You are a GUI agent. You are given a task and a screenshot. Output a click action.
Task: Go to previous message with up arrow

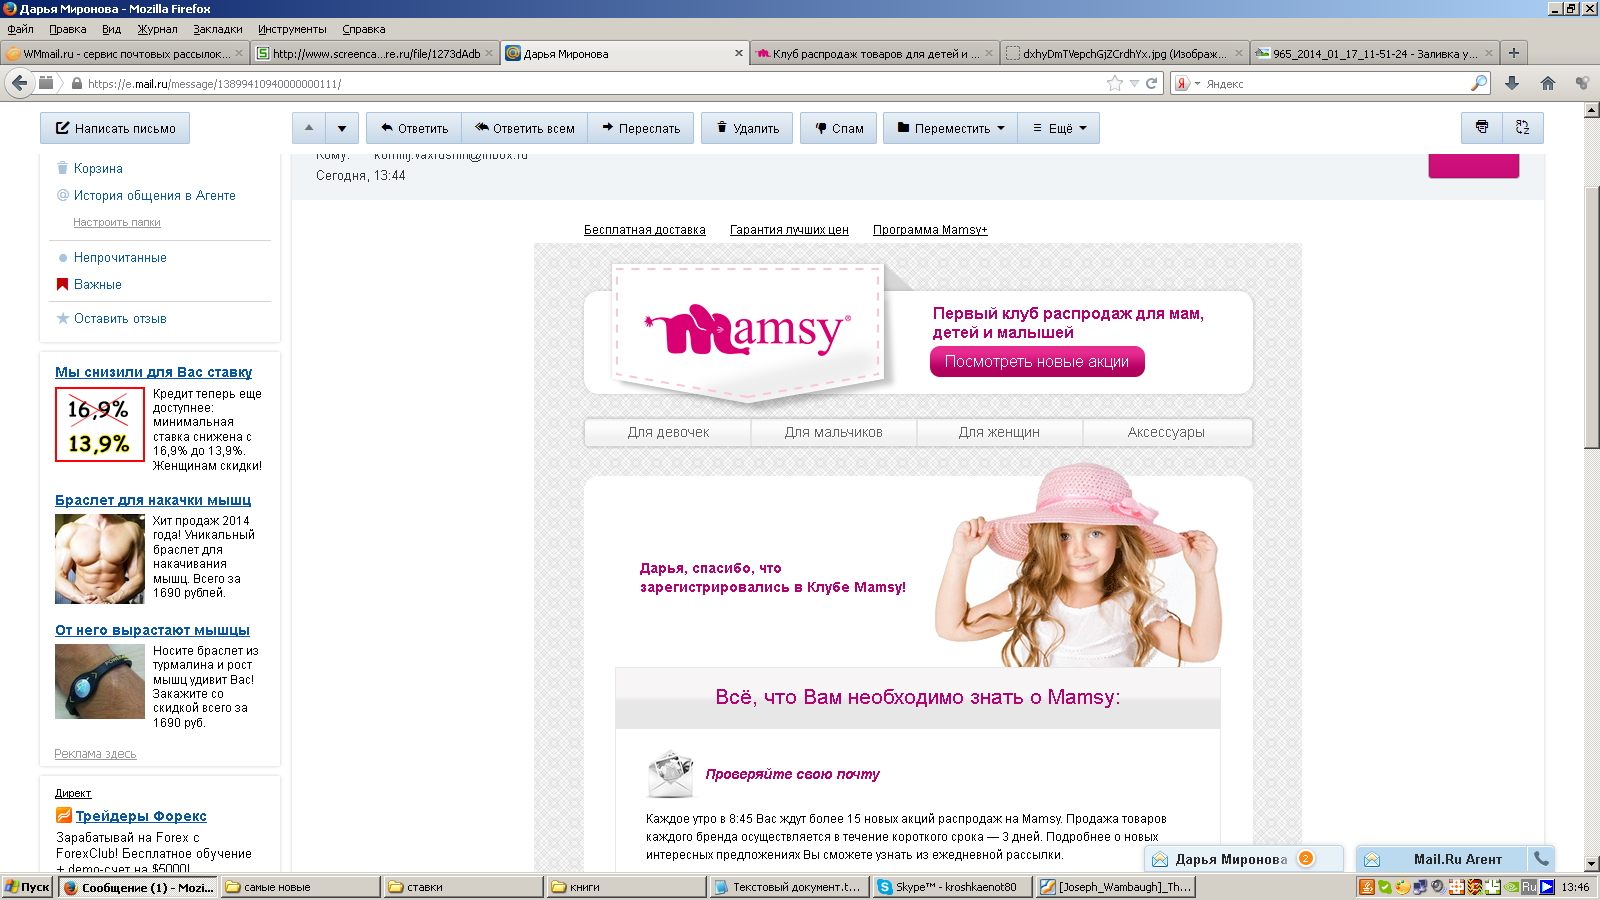(309, 128)
